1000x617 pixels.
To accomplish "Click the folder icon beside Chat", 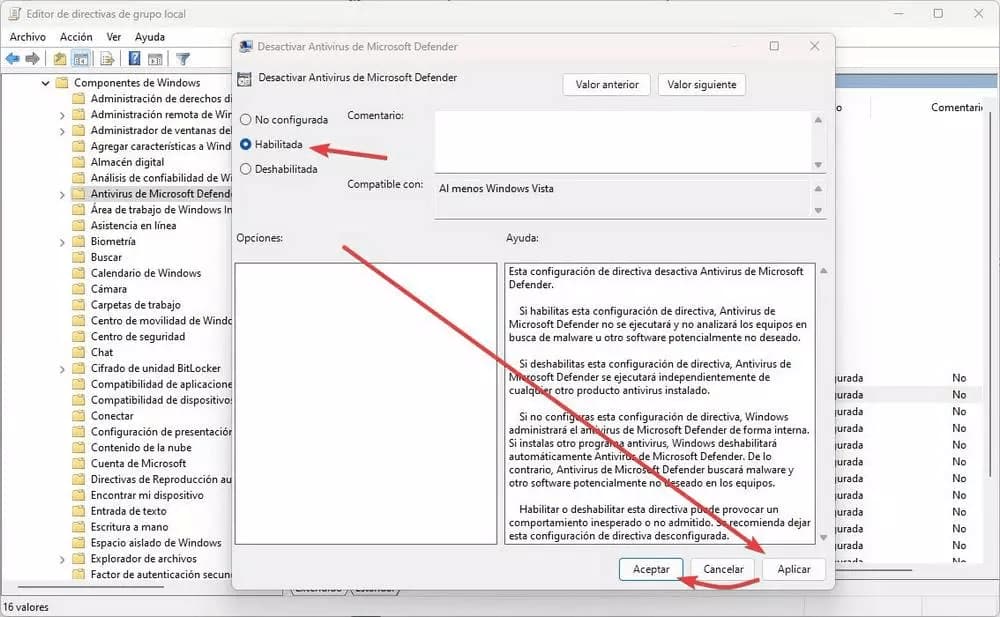I will (78, 352).
